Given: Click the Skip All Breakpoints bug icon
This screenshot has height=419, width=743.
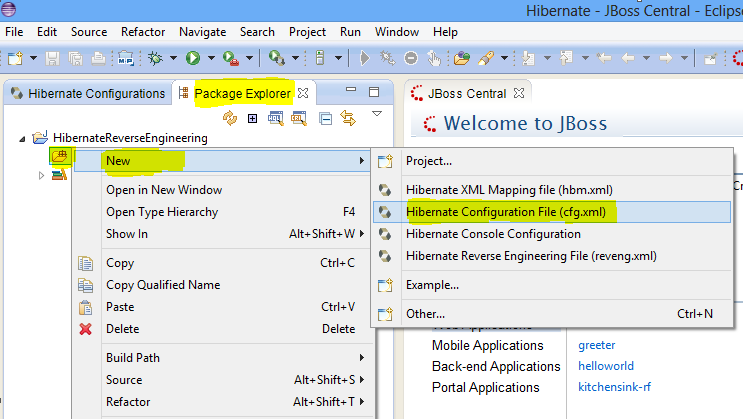Looking at the screenshot, I should pyautogui.click(x=387, y=58).
